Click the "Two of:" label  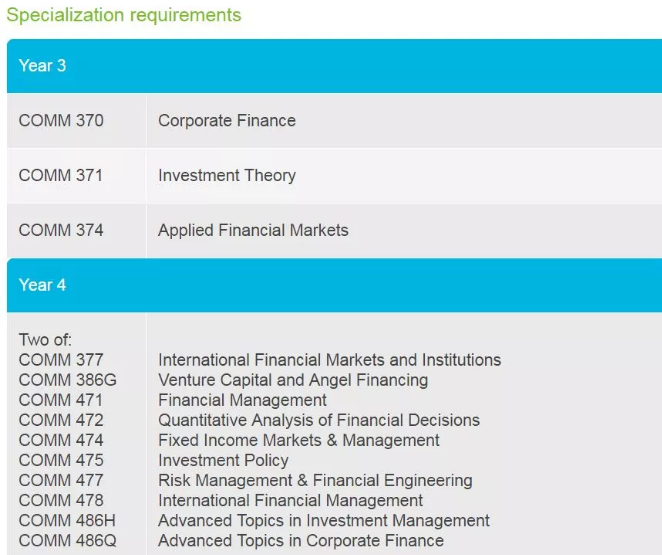pos(45,340)
